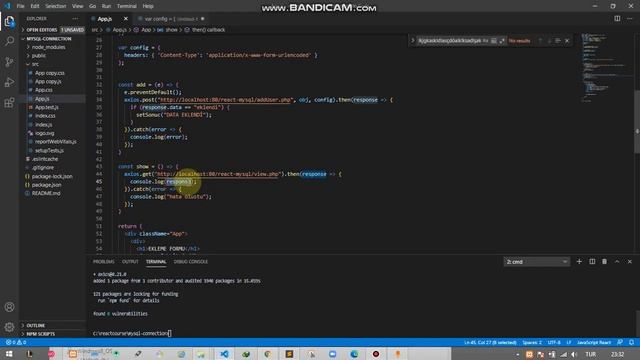Open editor more actions ellipsis

(x=630, y=19)
